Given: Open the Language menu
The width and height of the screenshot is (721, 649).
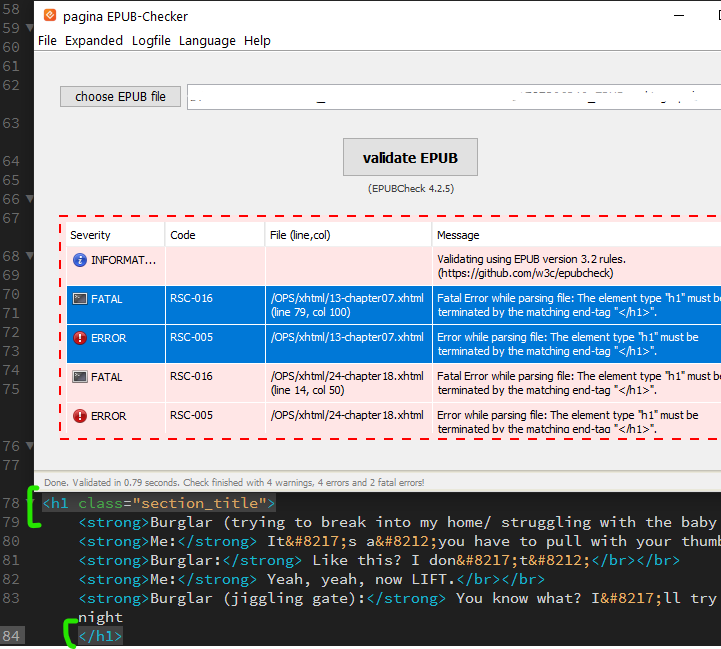Looking at the screenshot, I should click(x=207, y=40).
